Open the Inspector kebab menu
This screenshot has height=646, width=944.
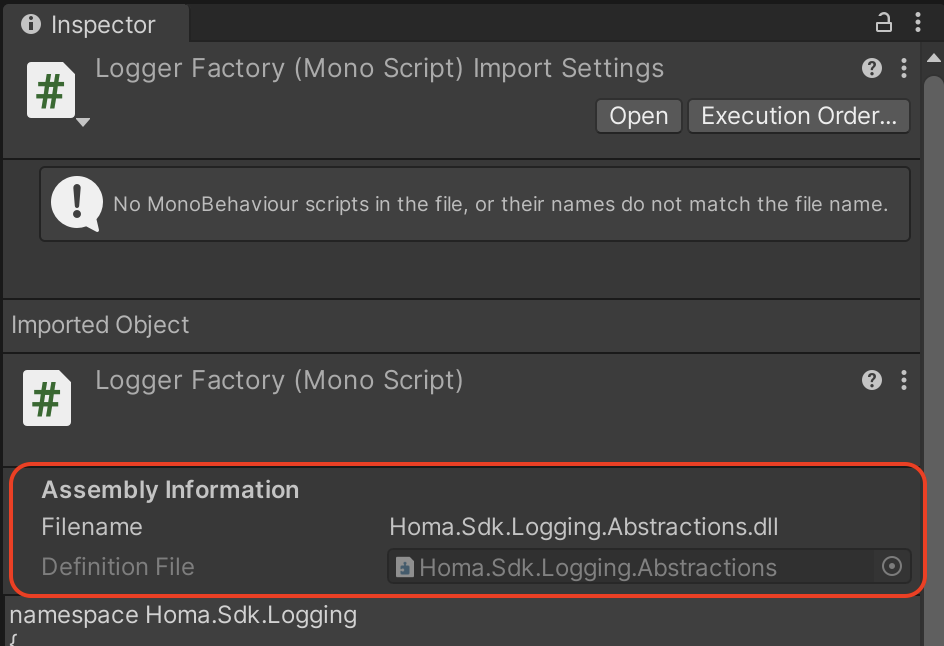point(919,21)
